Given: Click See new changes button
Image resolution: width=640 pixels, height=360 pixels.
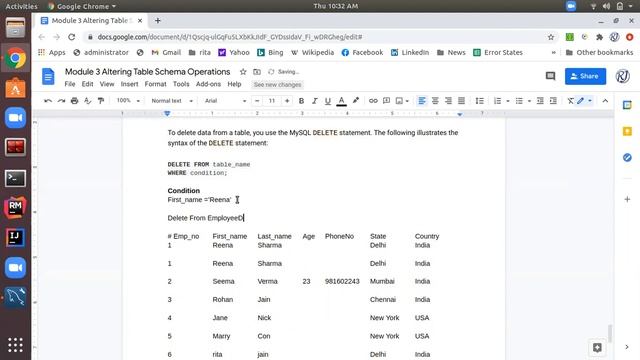Looking at the screenshot, I should 278,84.
